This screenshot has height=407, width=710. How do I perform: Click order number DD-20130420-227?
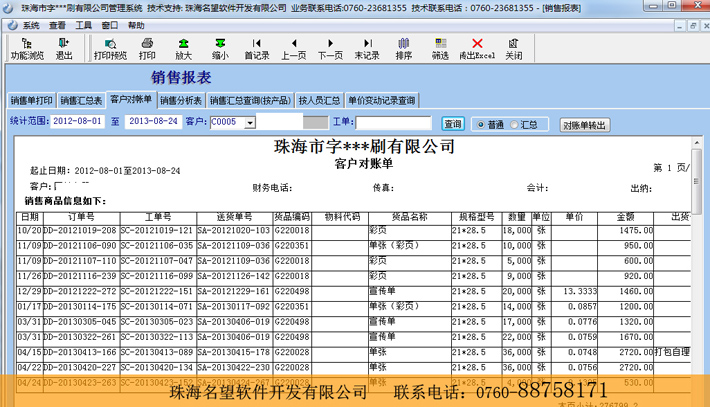(80, 367)
